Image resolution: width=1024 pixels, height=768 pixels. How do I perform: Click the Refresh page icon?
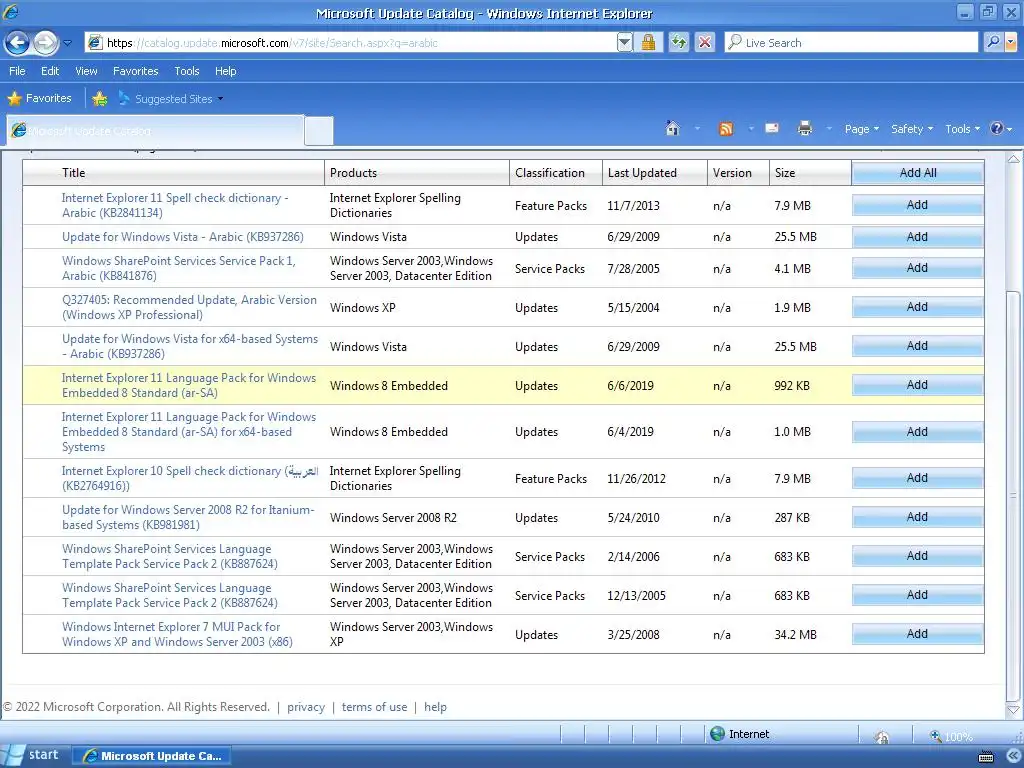tap(679, 43)
